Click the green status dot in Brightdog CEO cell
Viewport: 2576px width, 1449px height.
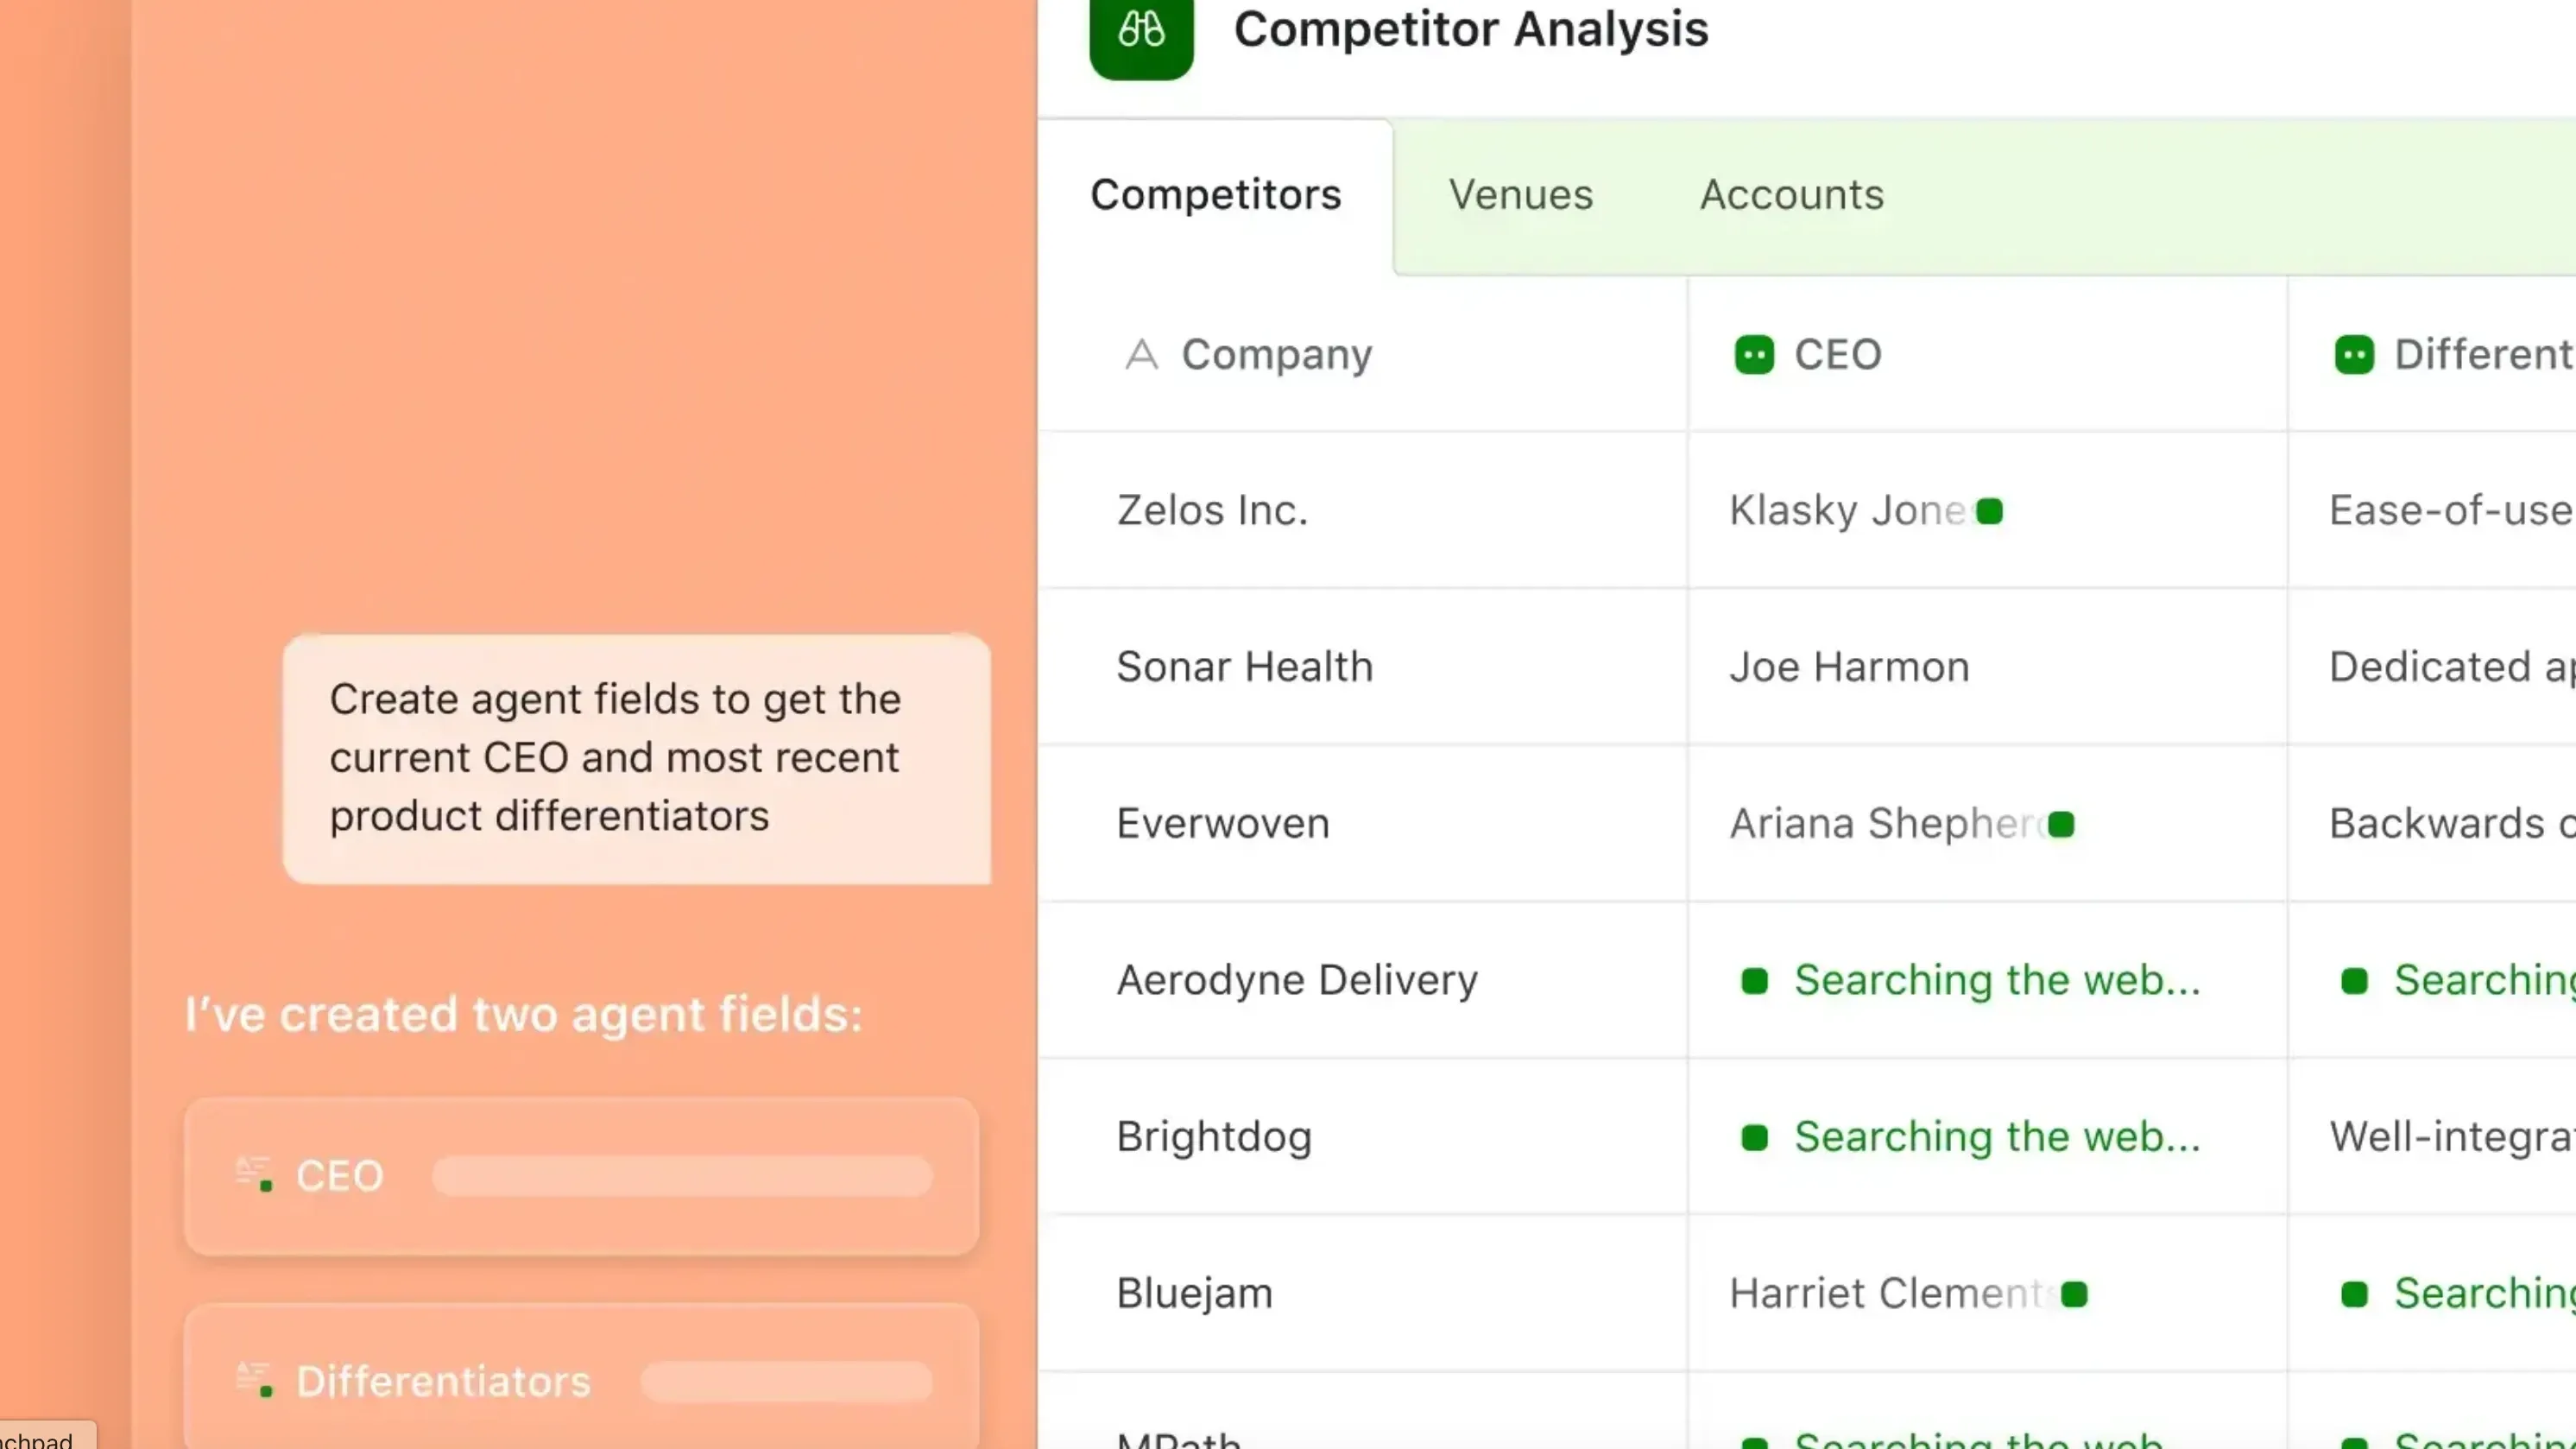tap(1754, 1137)
